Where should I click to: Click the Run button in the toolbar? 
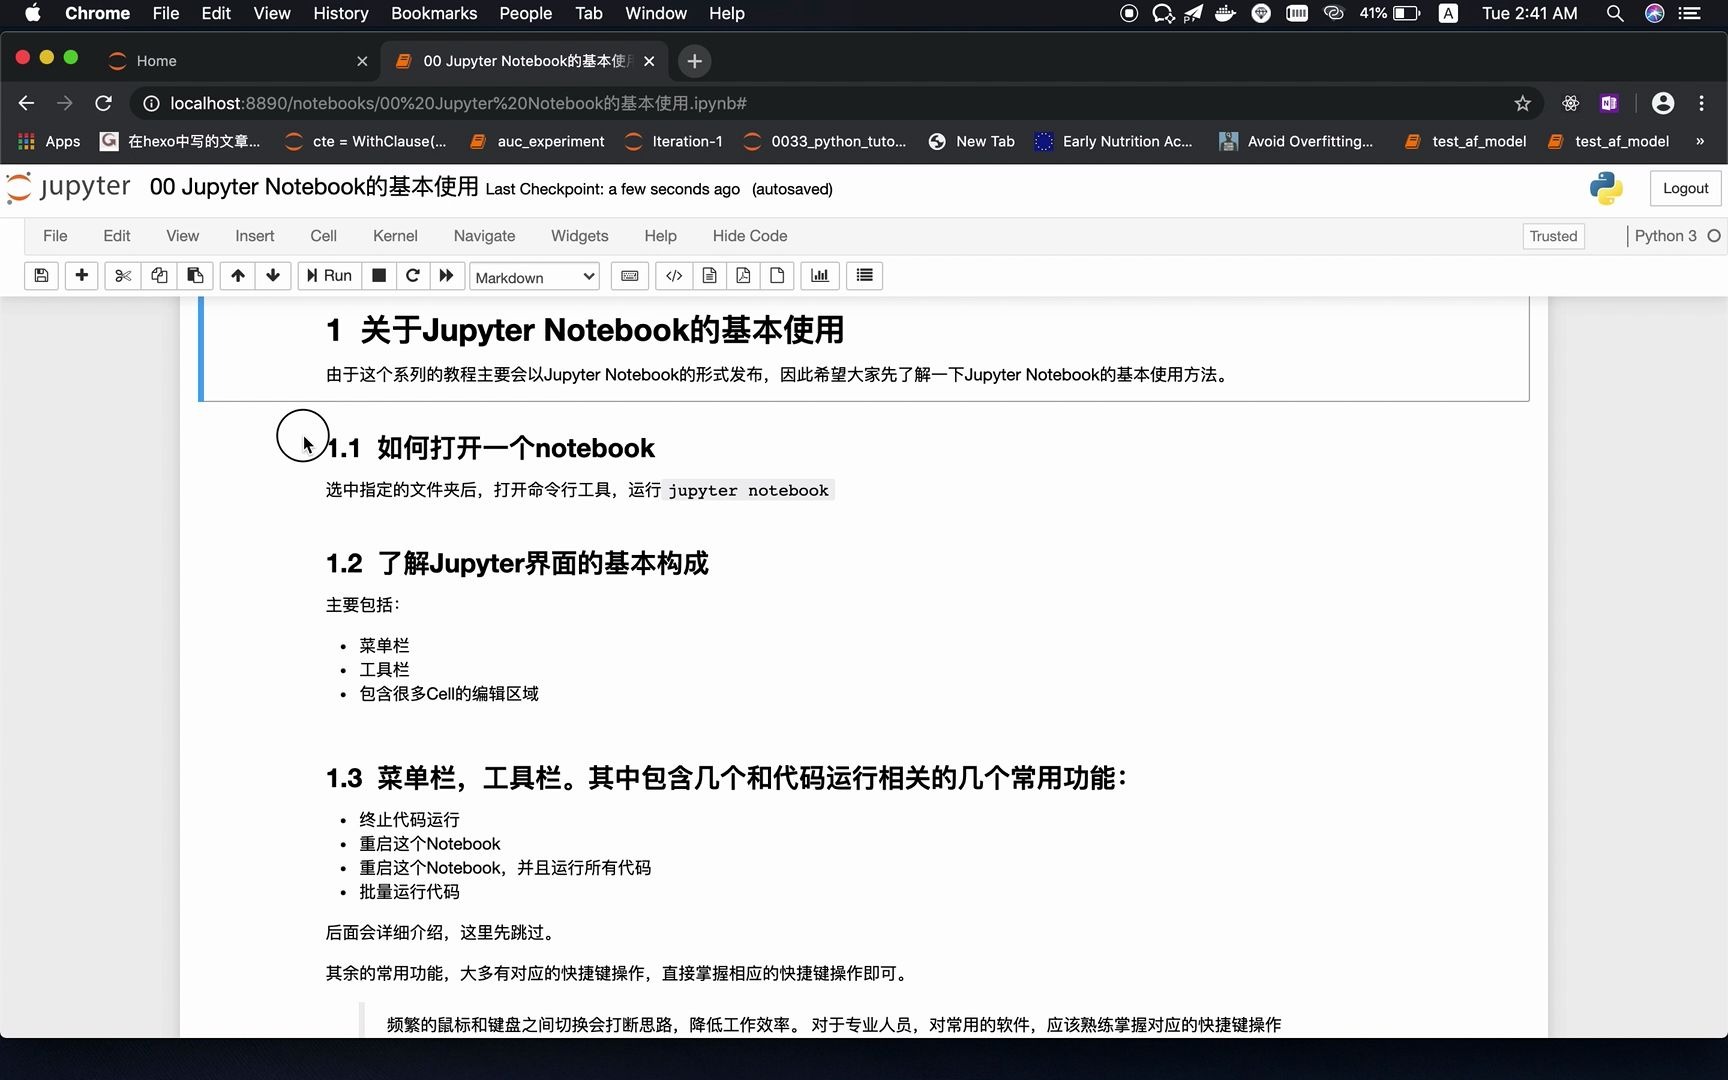click(328, 276)
